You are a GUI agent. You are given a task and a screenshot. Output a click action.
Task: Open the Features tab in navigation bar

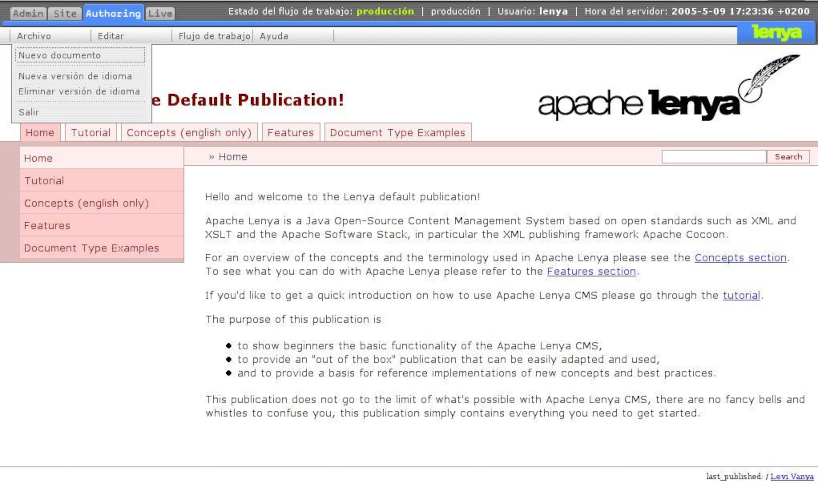pyautogui.click(x=290, y=132)
